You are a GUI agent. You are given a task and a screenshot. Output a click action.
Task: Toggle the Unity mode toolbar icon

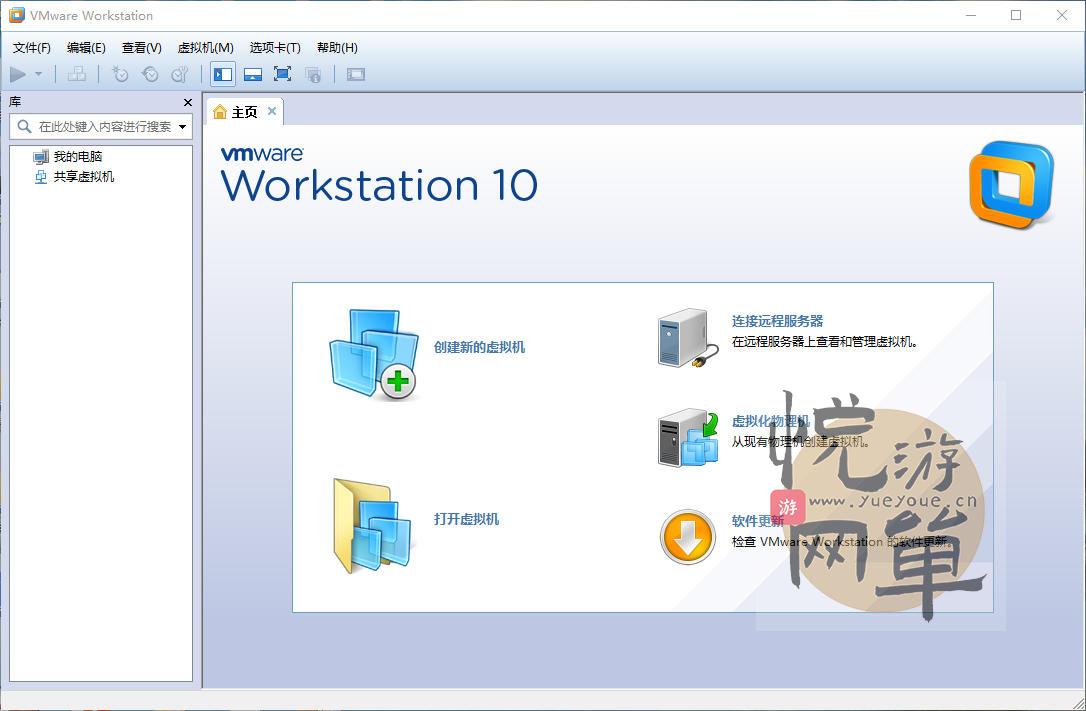pos(313,74)
